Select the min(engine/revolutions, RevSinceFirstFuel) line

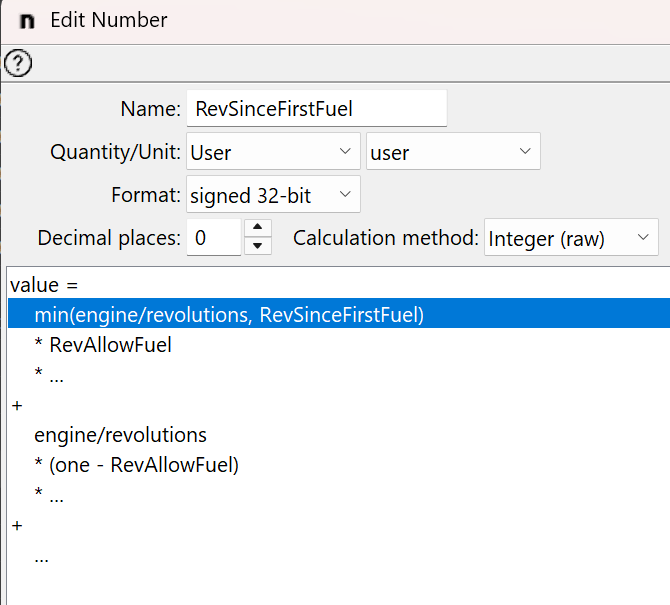229,315
